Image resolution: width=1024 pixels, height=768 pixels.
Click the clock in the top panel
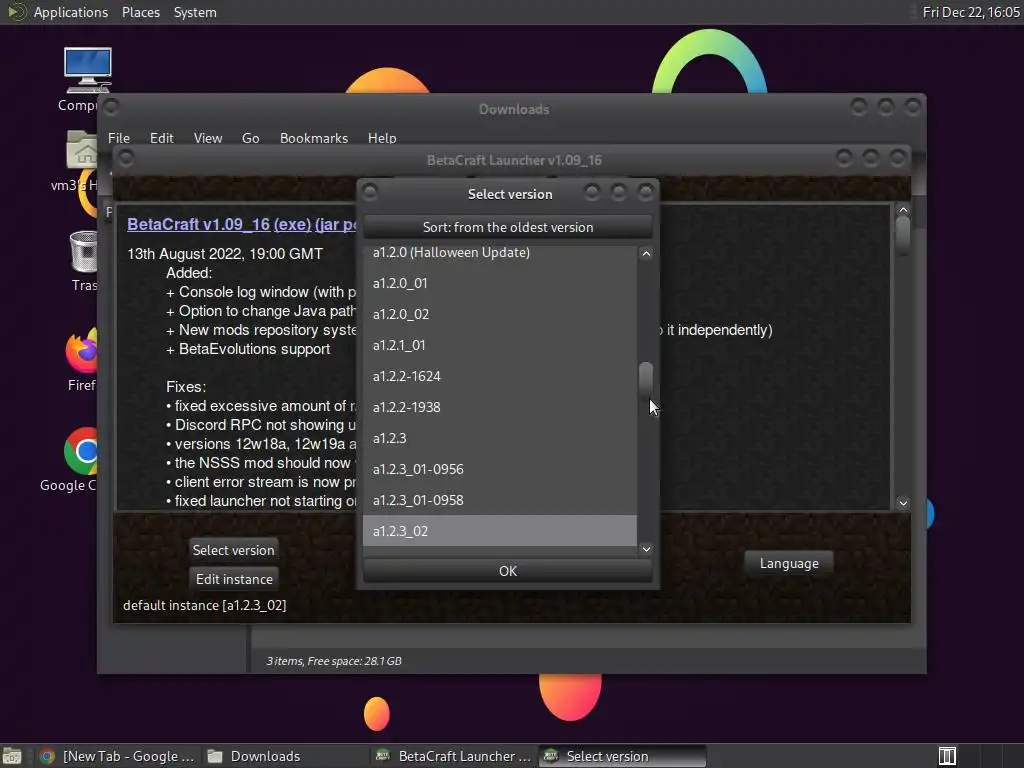click(970, 12)
